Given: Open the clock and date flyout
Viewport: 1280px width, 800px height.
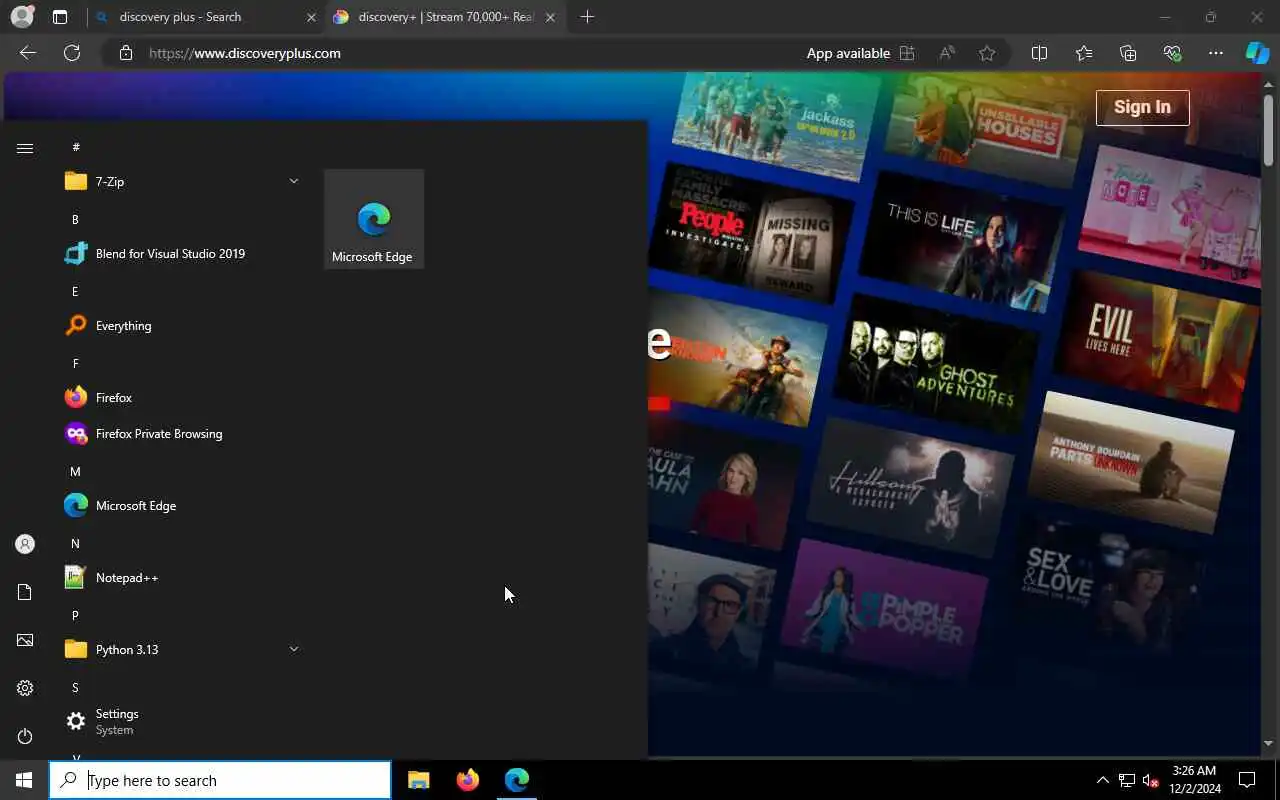Looking at the screenshot, I should click(1193, 780).
